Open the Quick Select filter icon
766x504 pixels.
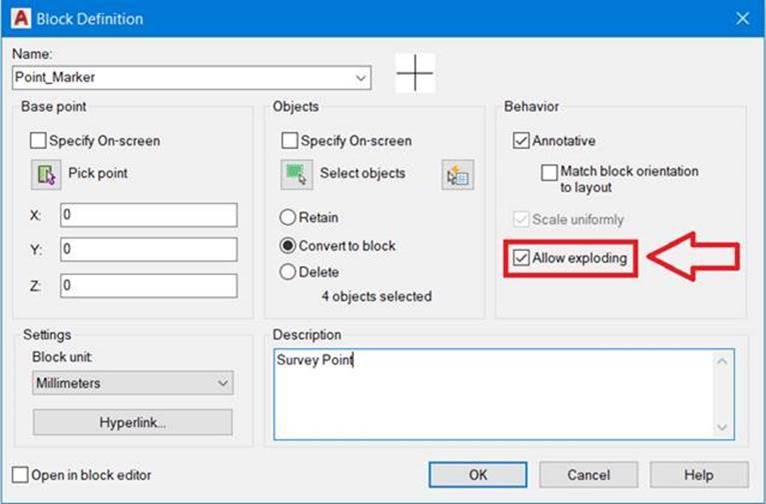[x=457, y=174]
